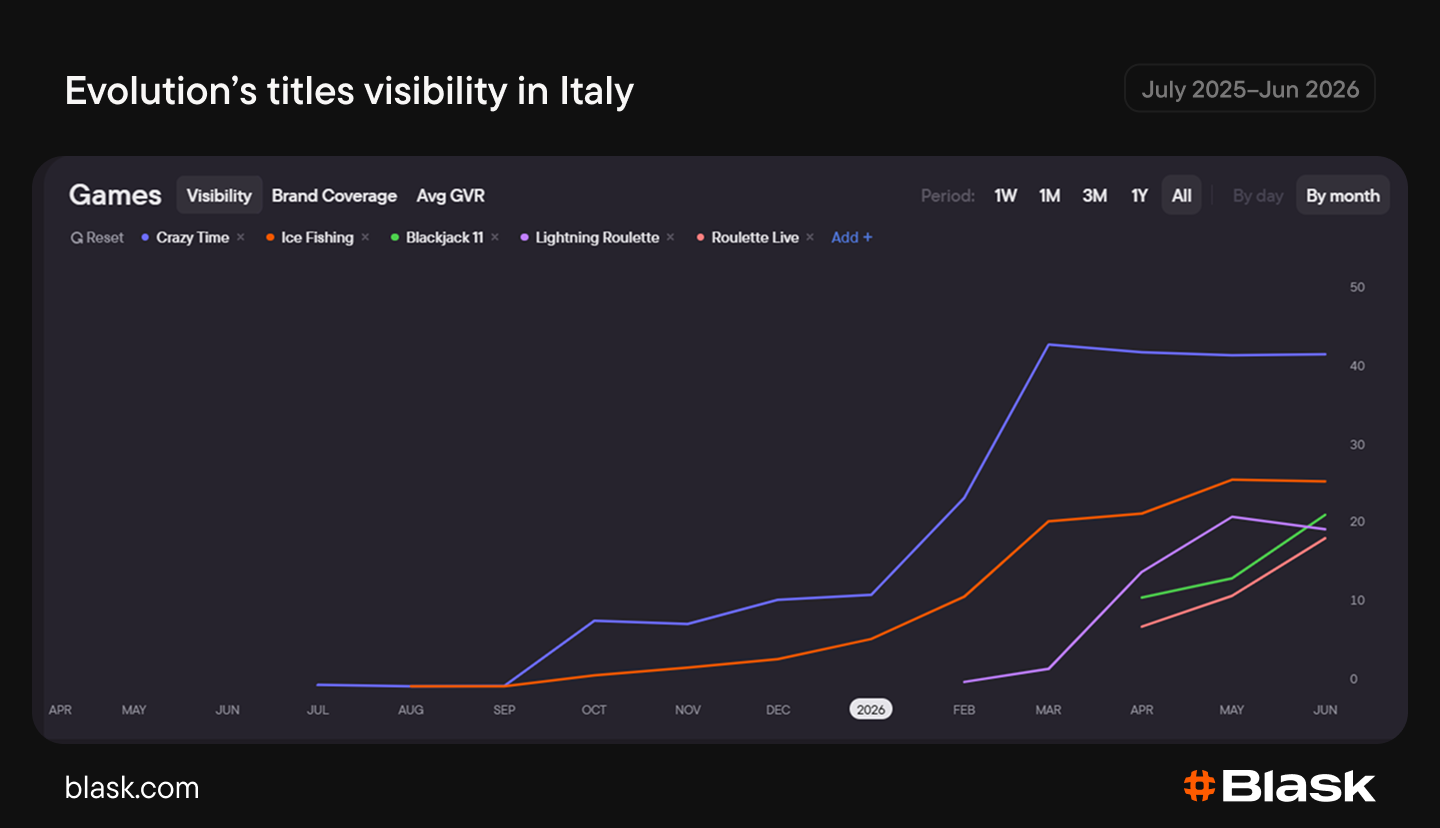Click the 40 value on the y-axis

coord(1357,366)
